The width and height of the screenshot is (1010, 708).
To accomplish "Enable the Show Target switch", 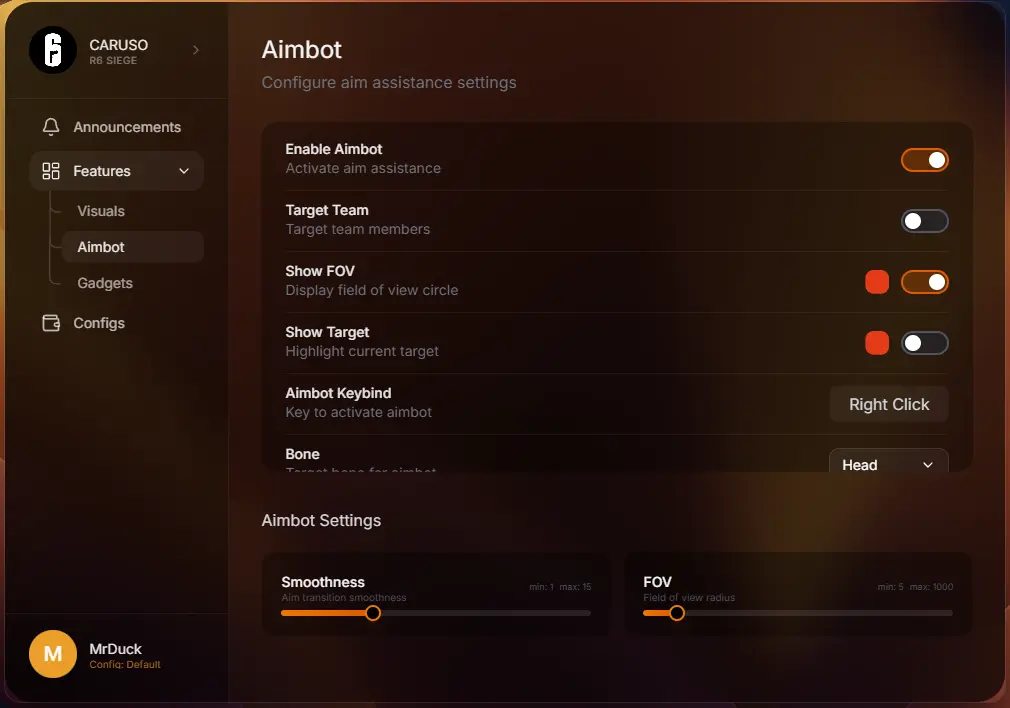I will tap(924, 343).
